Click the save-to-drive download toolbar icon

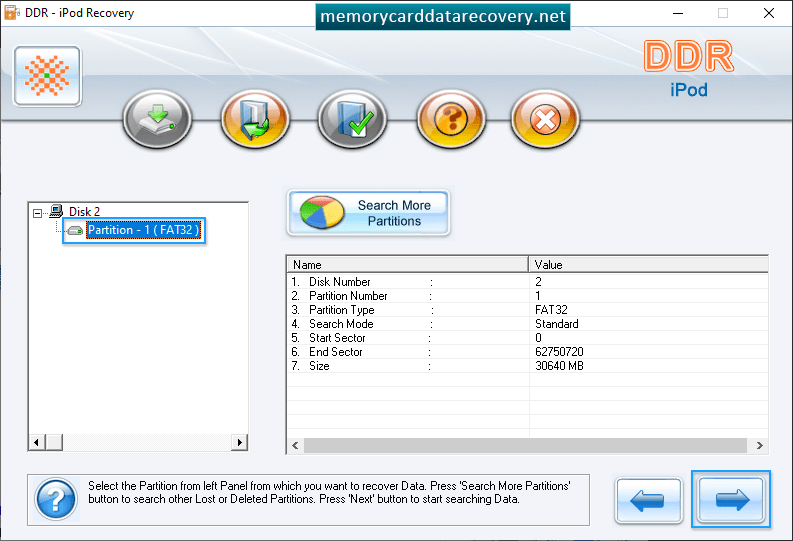click(x=157, y=119)
